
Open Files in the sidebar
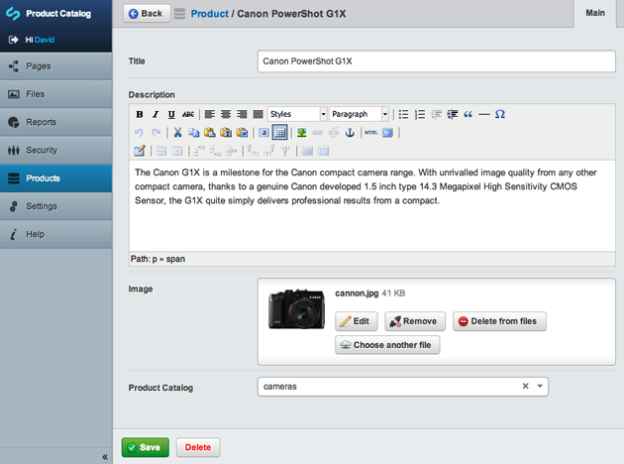pos(56,94)
